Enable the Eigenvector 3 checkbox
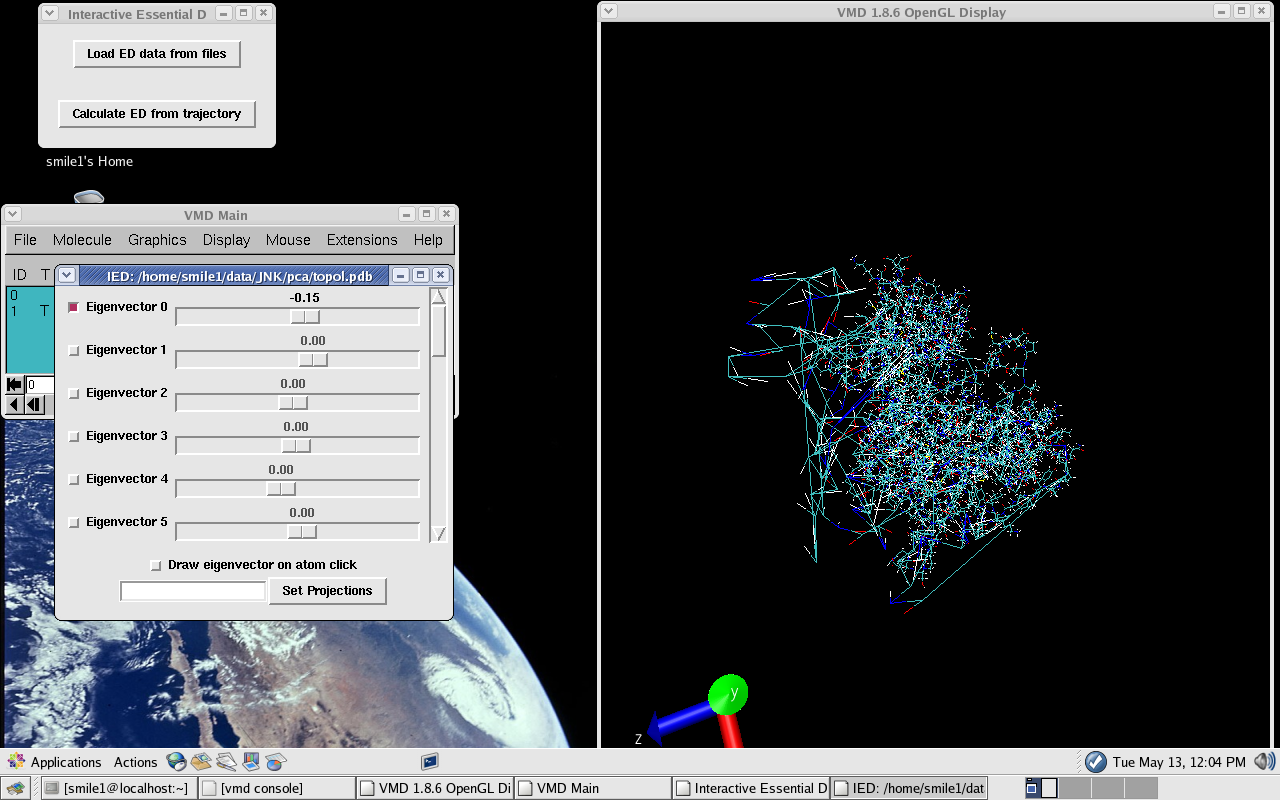 [x=73, y=436]
